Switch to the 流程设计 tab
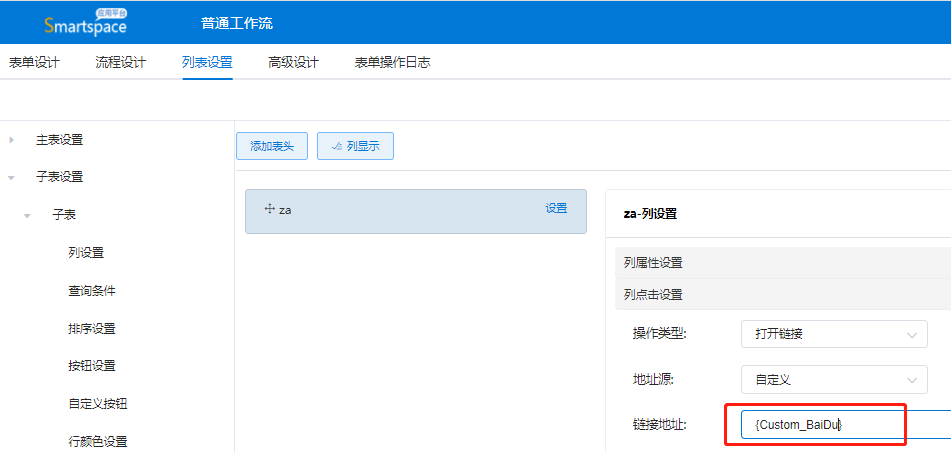951x453 pixels. click(x=120, y=63)
